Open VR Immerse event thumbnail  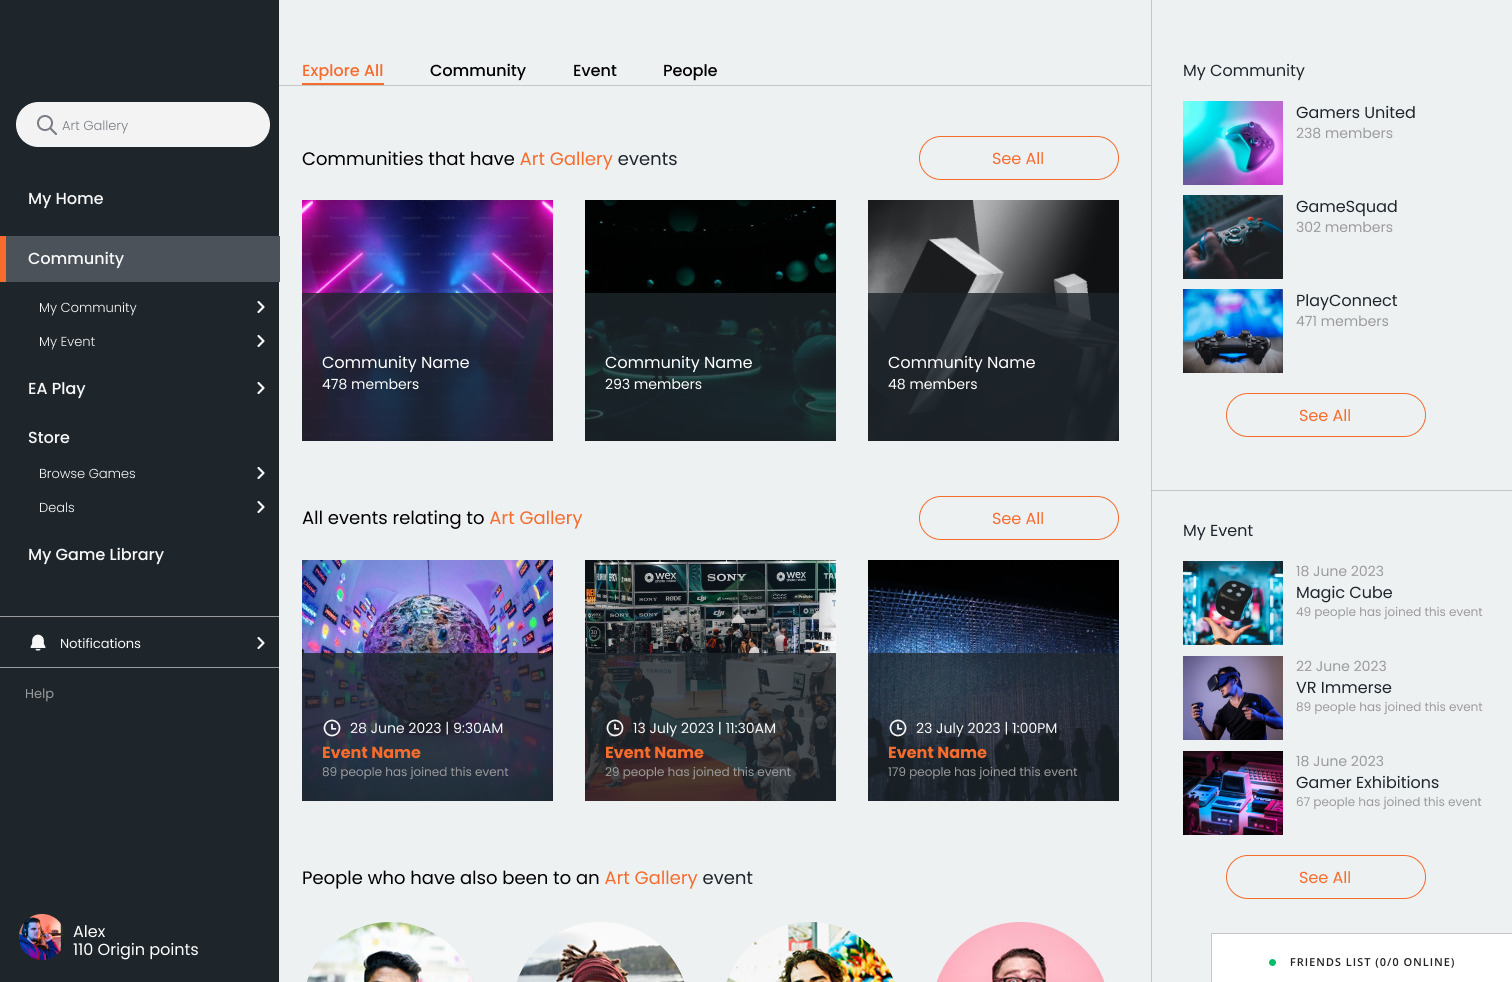point(1233,698)
